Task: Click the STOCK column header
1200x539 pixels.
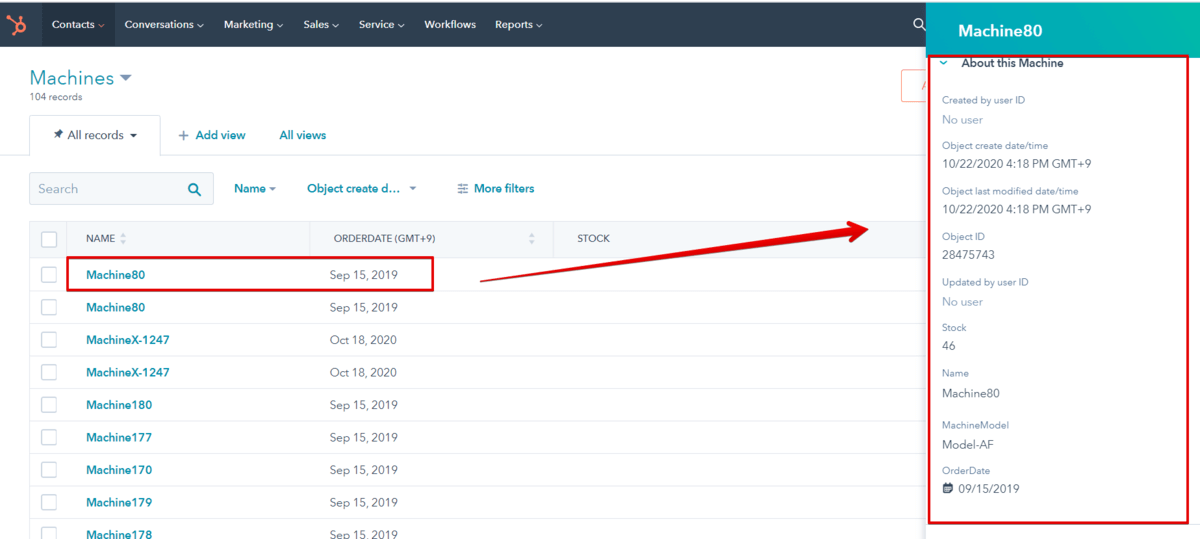Action: (x=593, y=239)
